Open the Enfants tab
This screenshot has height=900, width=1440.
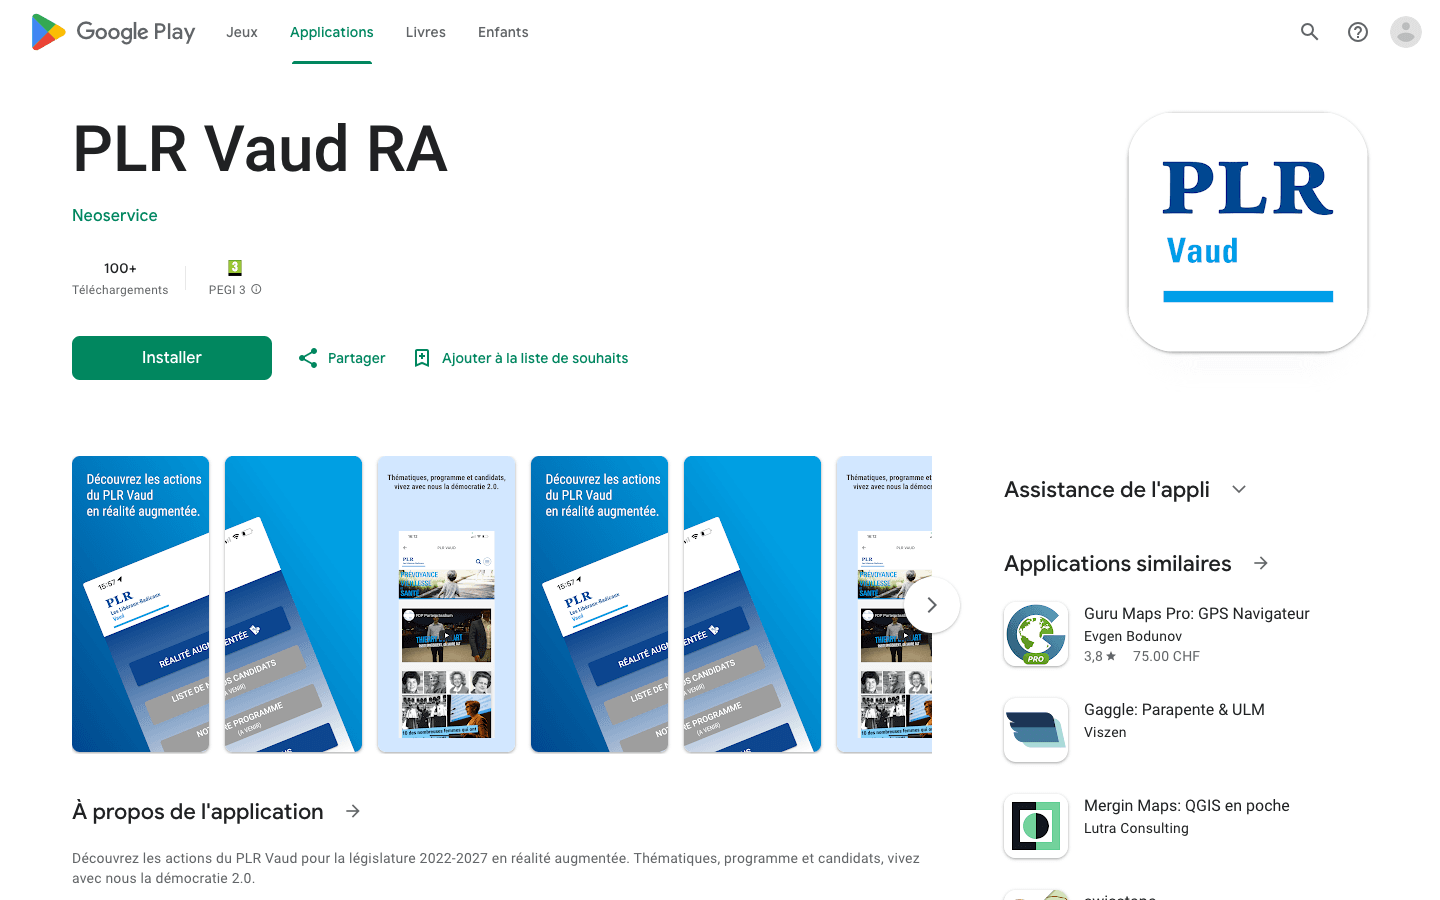(x=502, y=31)
